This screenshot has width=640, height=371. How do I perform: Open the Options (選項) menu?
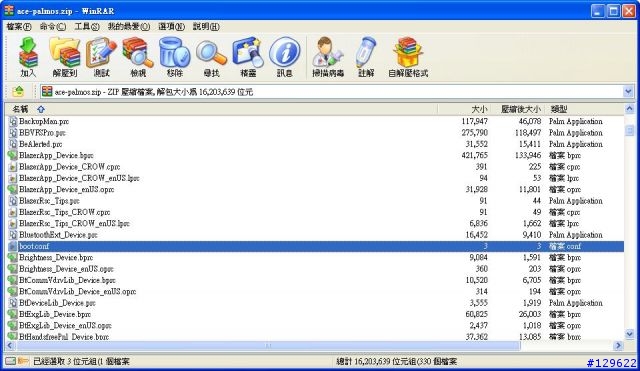click(x=171, y=27)
